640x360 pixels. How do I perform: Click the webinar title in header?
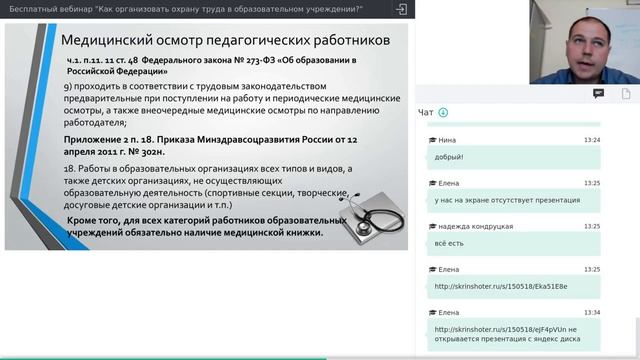click(x=186, y=9)
